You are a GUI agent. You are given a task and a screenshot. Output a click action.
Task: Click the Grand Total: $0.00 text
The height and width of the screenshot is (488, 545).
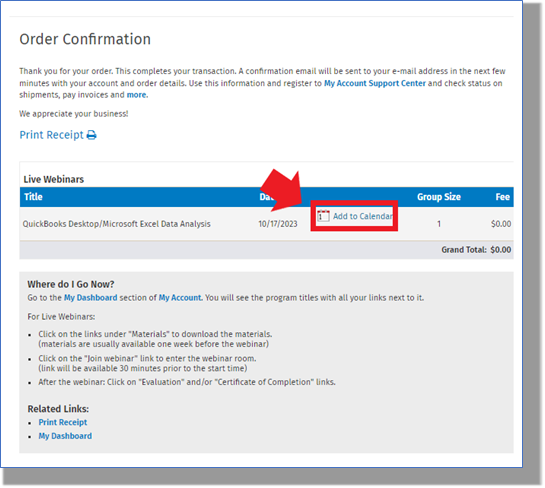476,250
